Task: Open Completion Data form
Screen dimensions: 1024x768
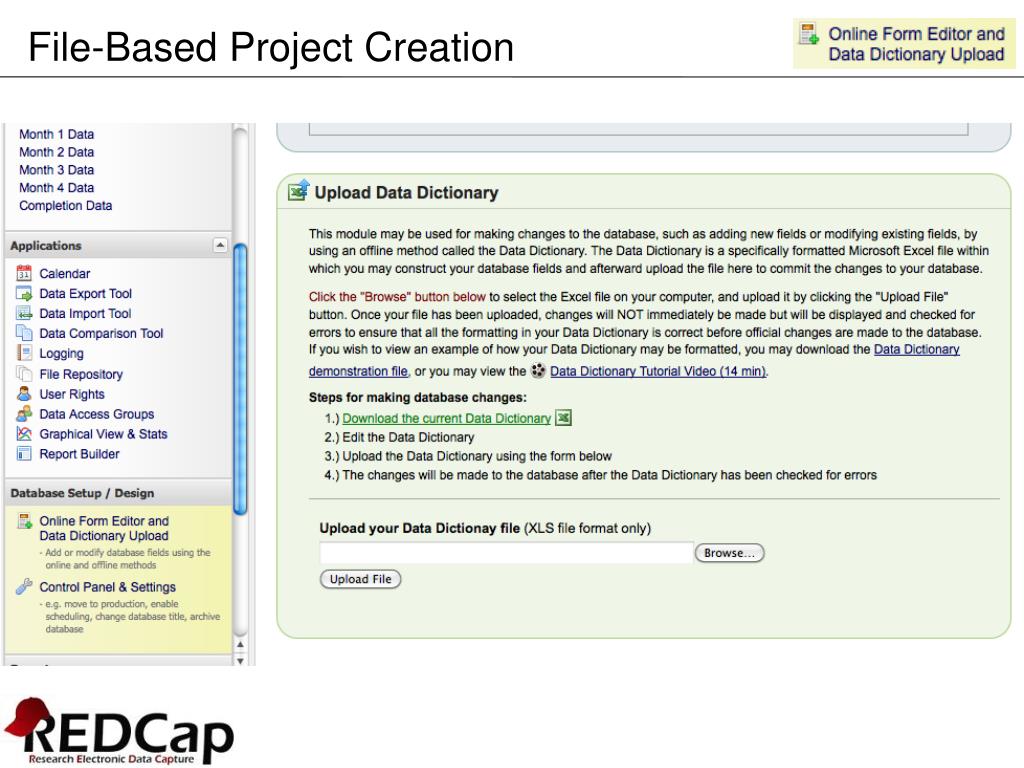Action: [x=65, y=206]
